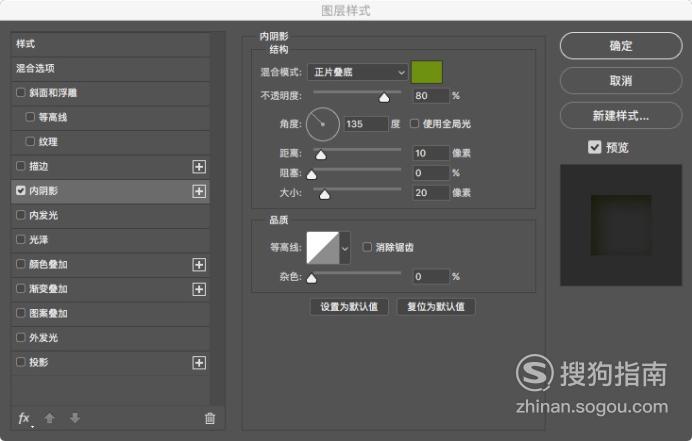Enable the 外发光 checkbox
This screenshot has width=692, height=441.
click(20, 337)
